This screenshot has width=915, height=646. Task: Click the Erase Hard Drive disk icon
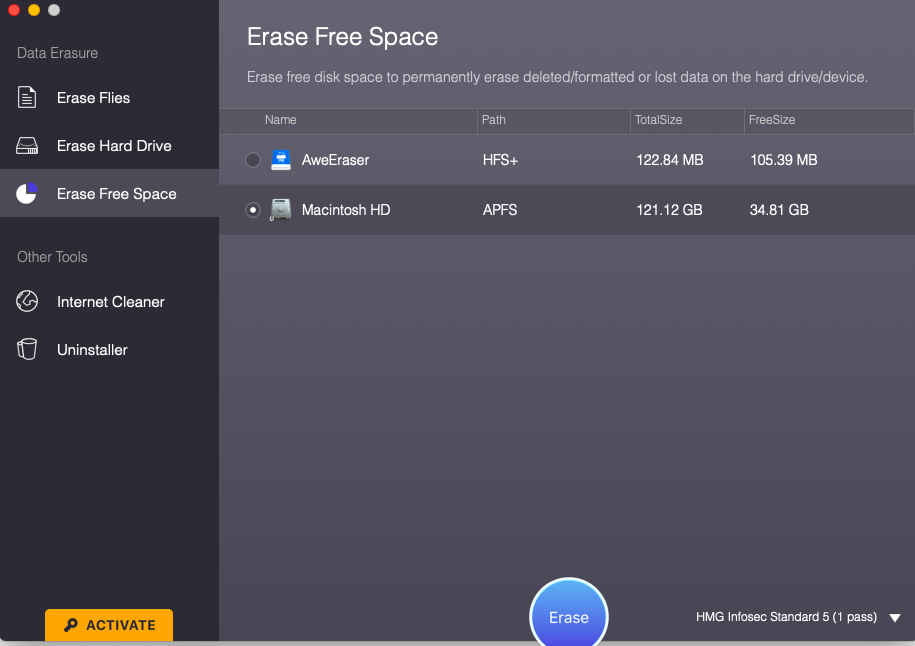point(27,145)
